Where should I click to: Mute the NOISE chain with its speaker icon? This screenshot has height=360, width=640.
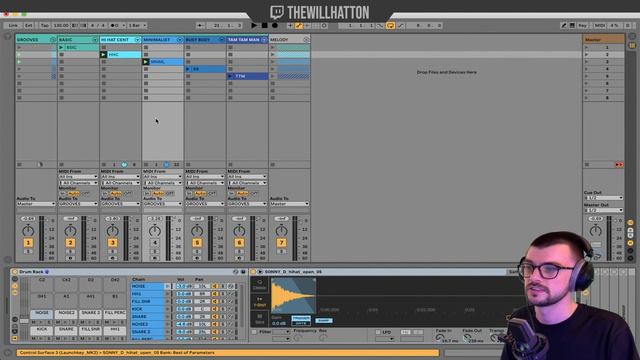coord(215,286)
